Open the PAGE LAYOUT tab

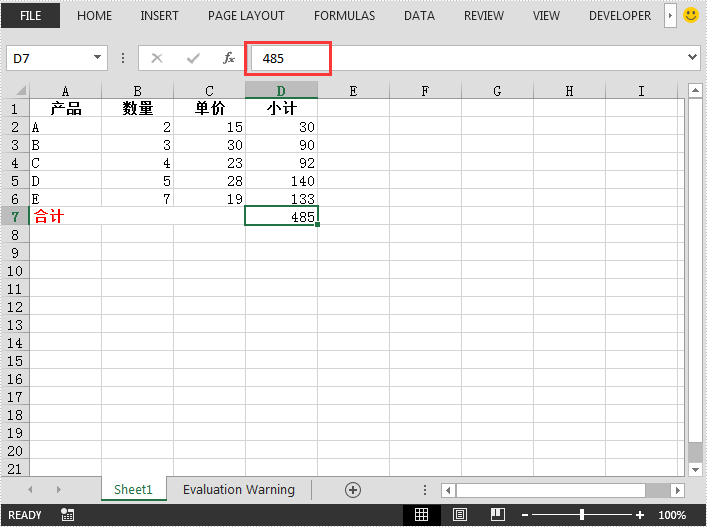(x=246, y=16)
